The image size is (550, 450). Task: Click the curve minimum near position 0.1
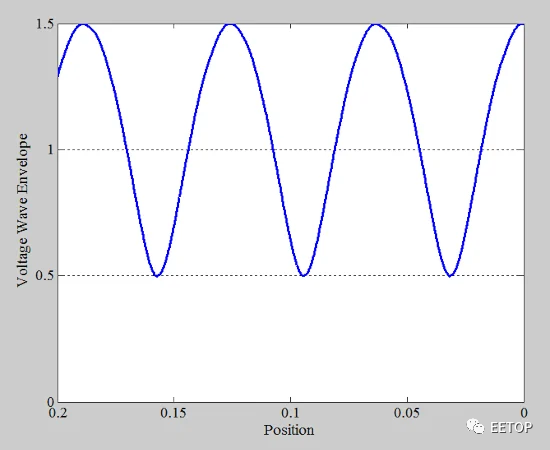click(x=303, y=275)
